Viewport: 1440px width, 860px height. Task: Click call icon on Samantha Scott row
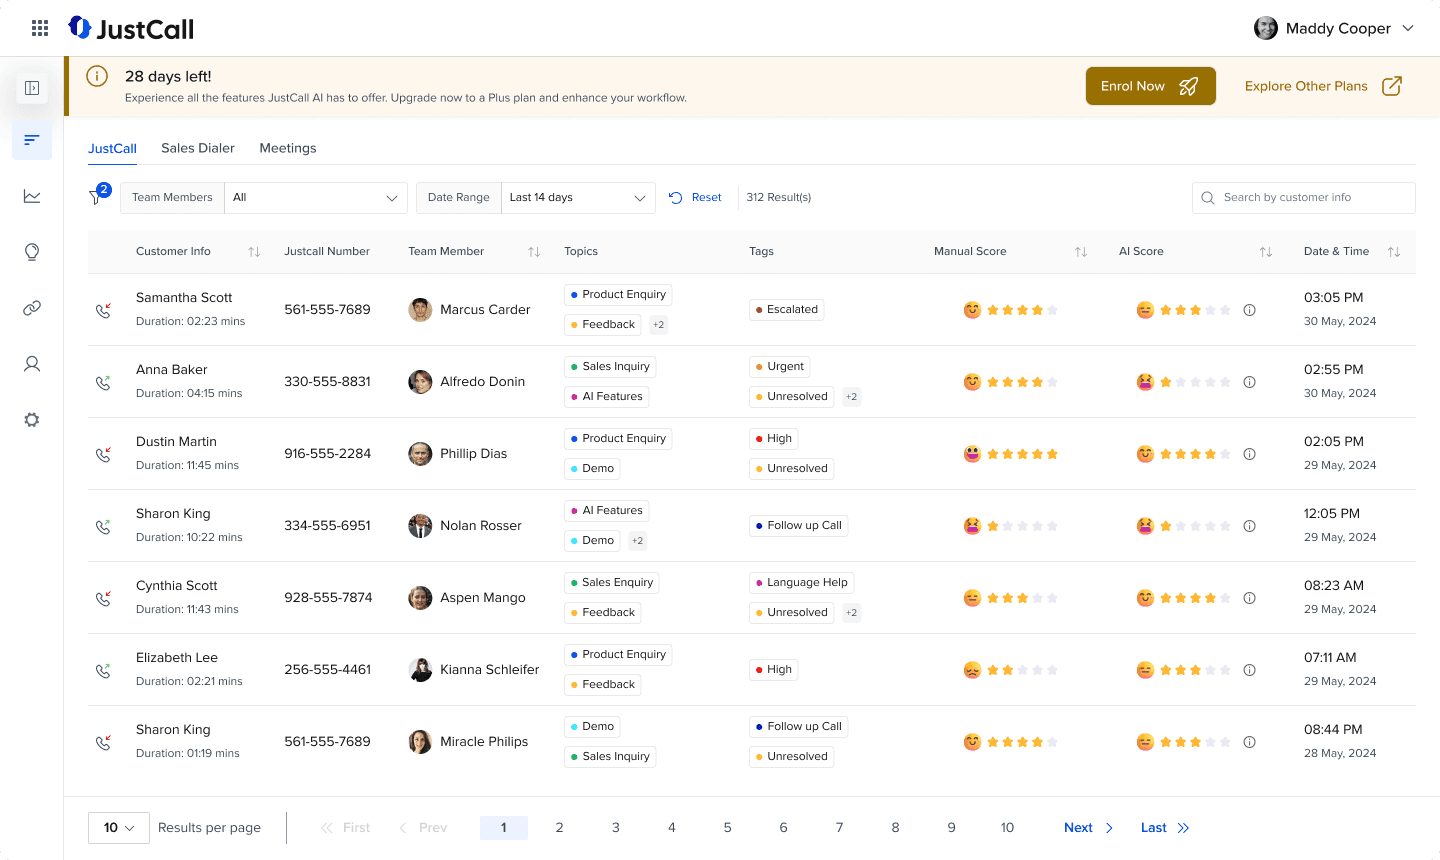coord(103,310)
